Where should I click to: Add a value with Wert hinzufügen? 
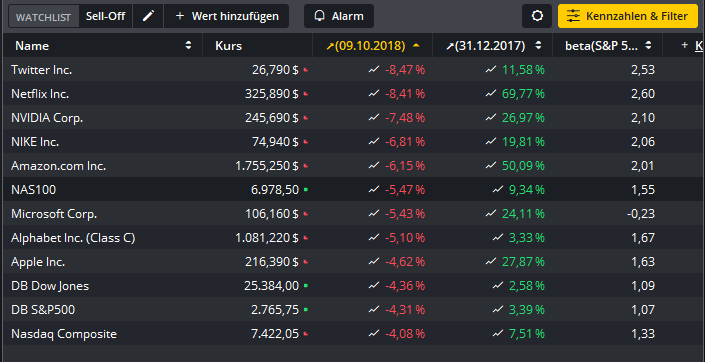tap(227, 16)
